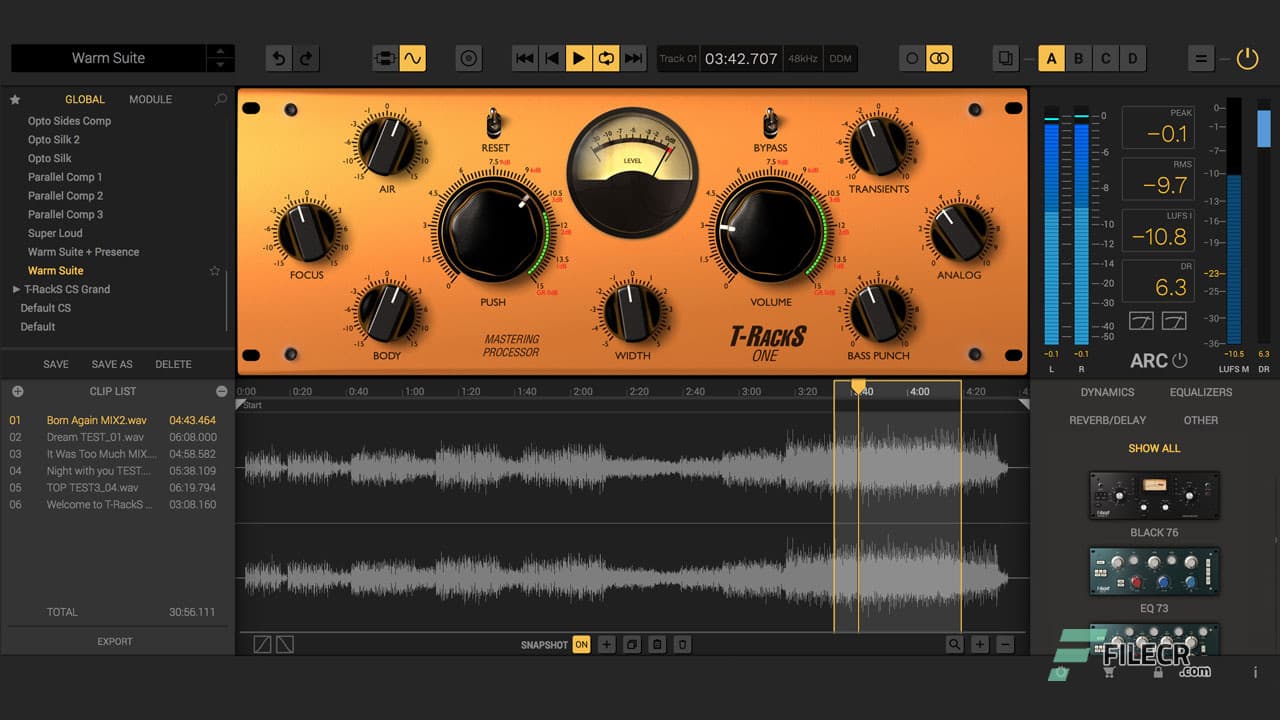
Task: Expand the T-RackS CS Grand preset folder
Action: pyautogui.click(x=14, y=289)
